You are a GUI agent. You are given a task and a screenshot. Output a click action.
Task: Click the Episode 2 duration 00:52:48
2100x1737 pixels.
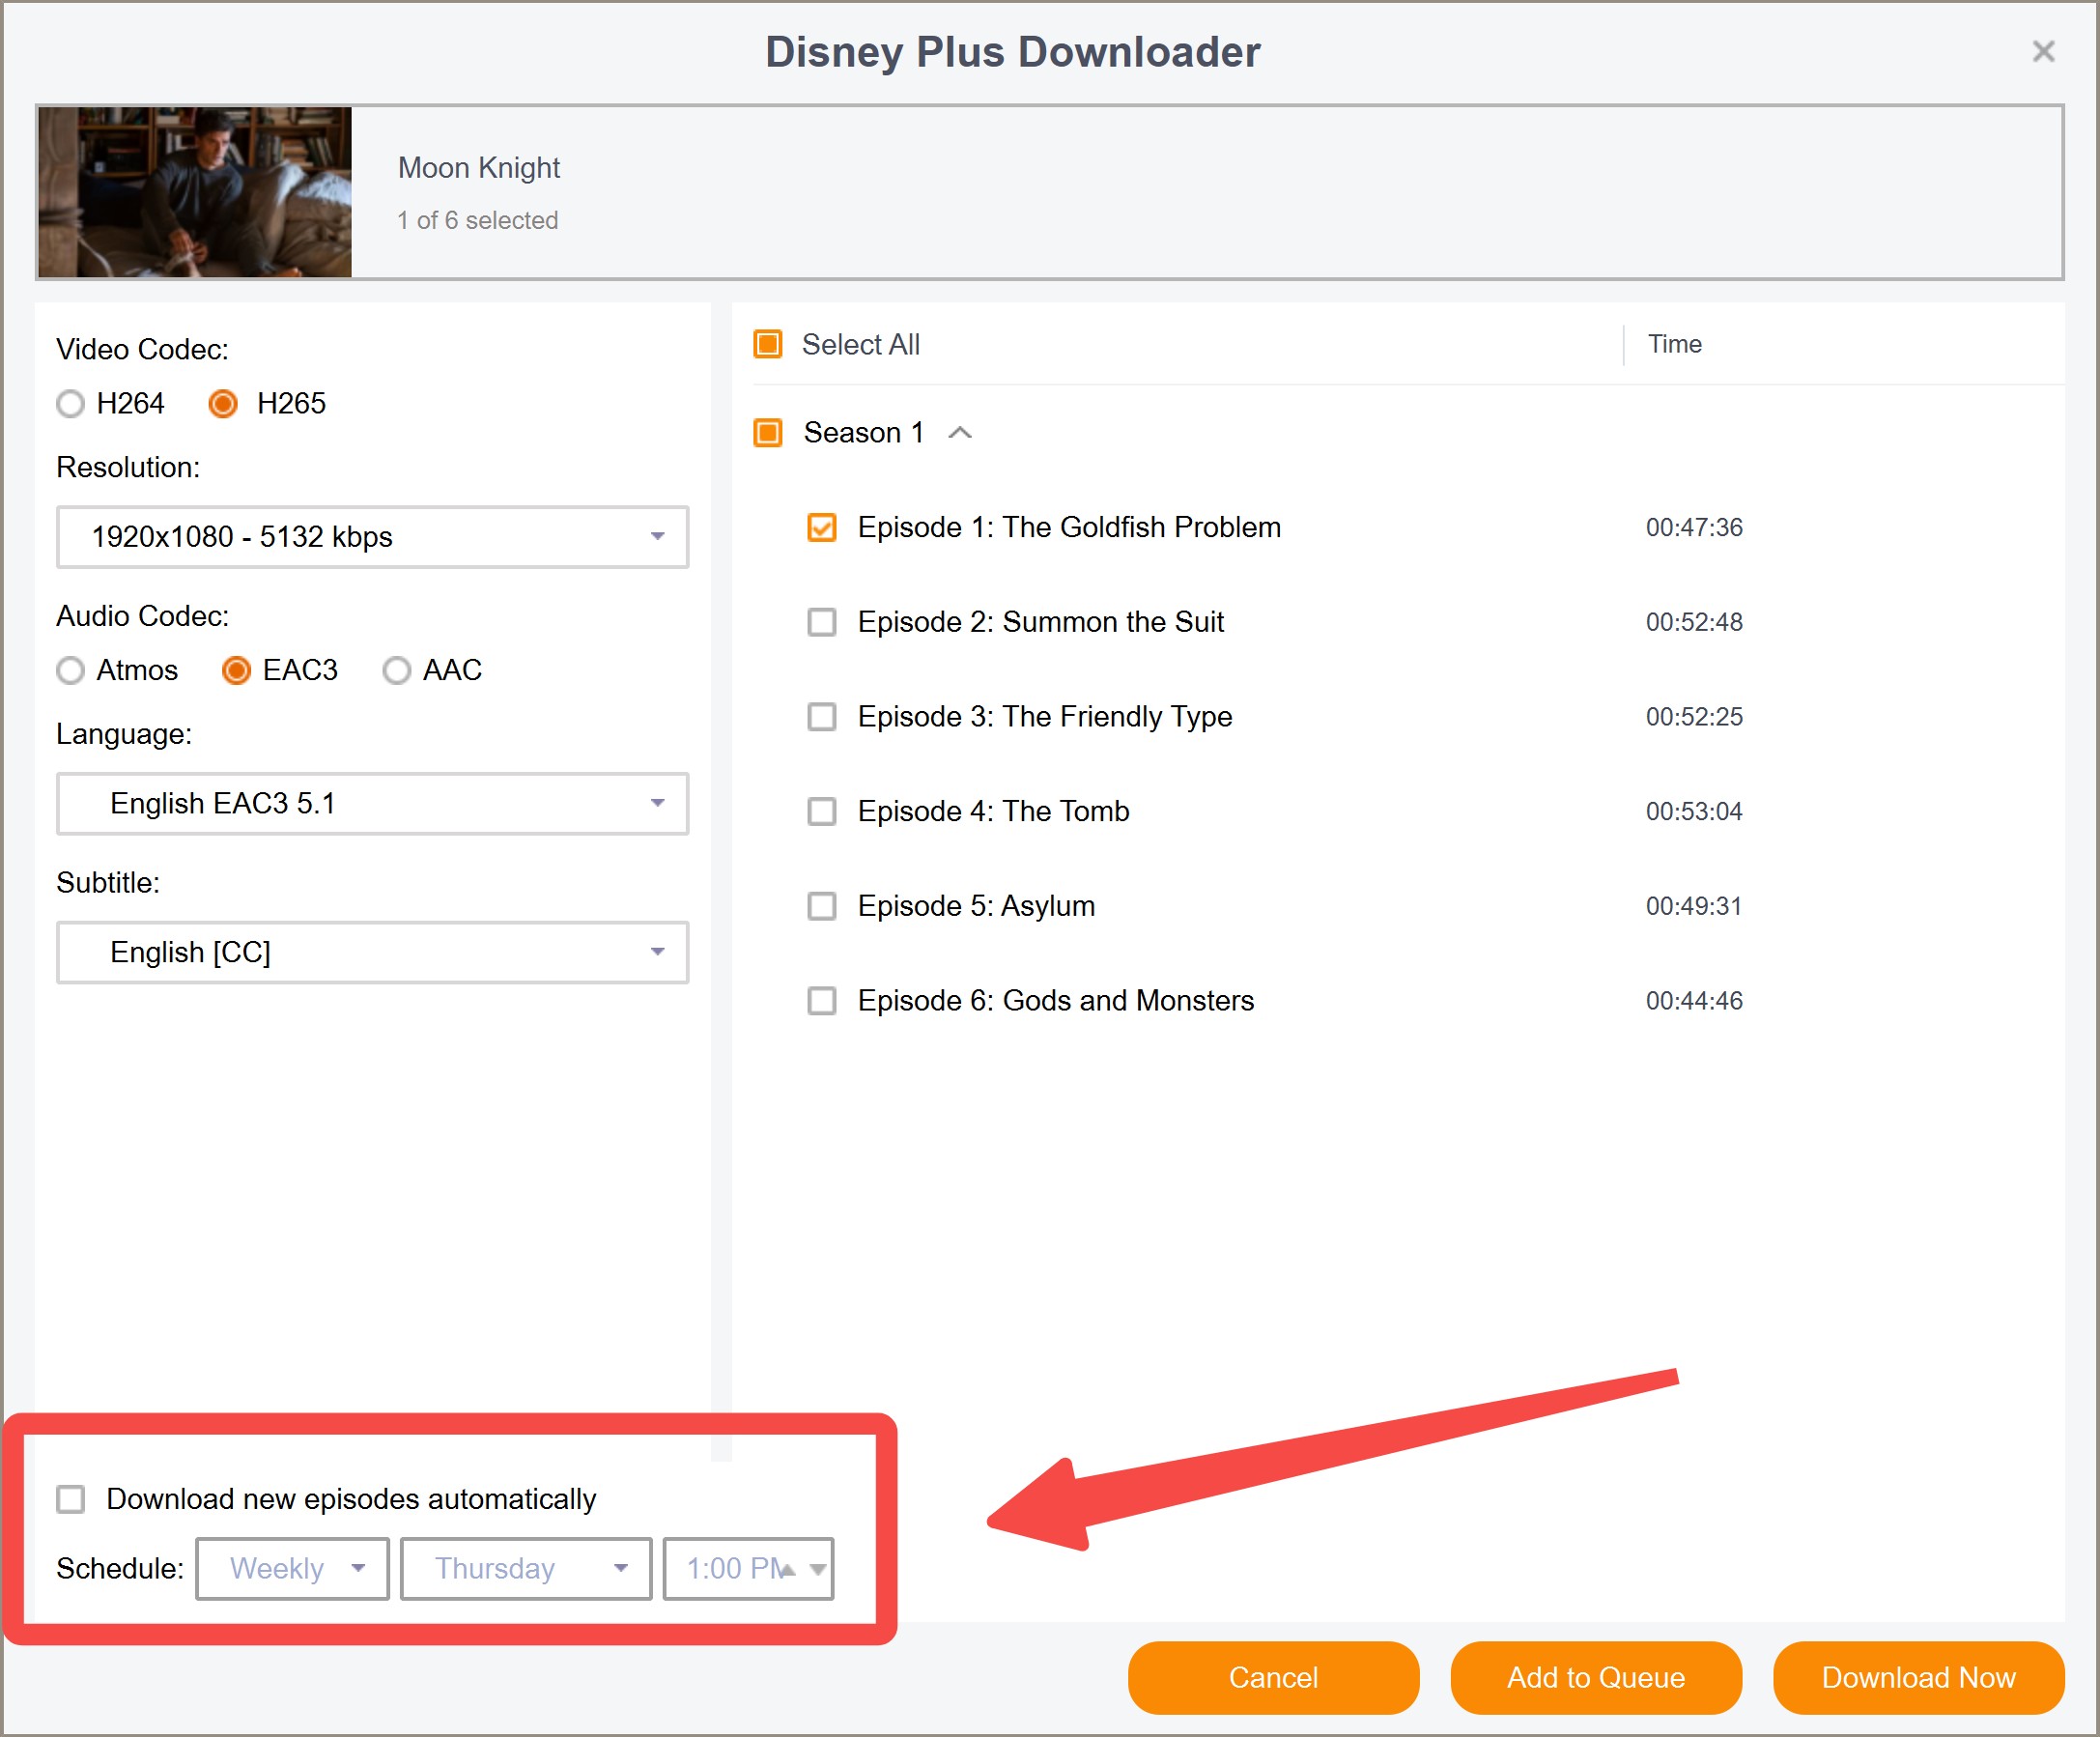click(x=1694, y=622)
